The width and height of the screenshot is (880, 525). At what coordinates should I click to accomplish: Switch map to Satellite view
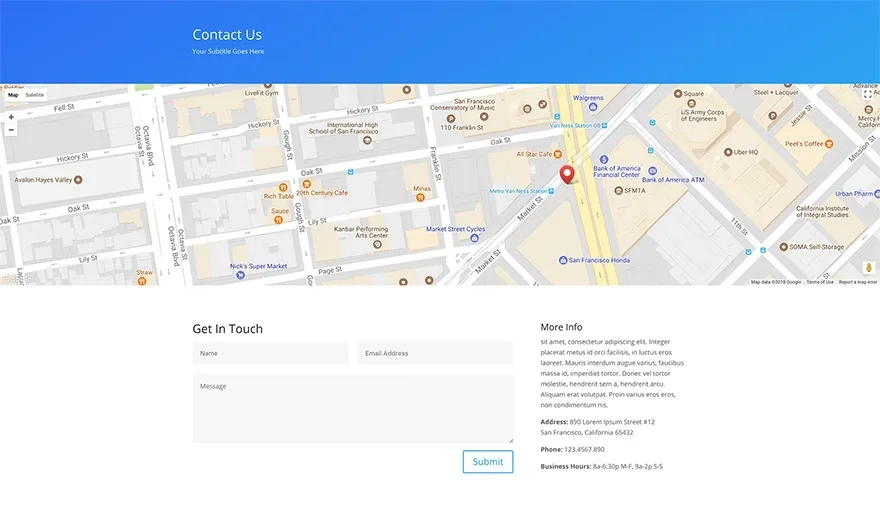pos(34,95)
